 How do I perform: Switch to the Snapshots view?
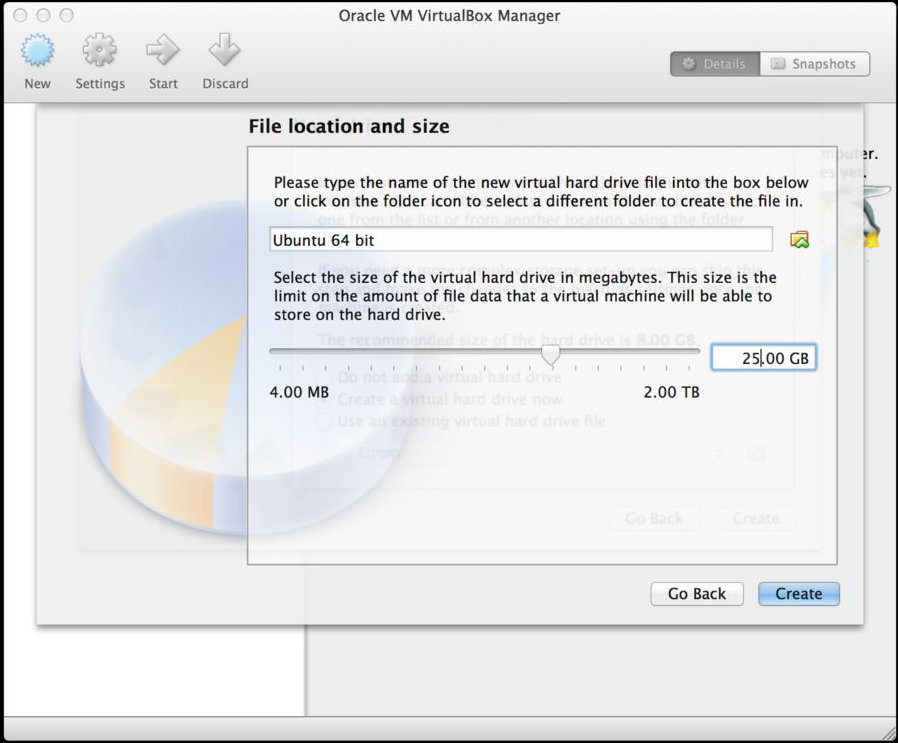click(814, 64)
